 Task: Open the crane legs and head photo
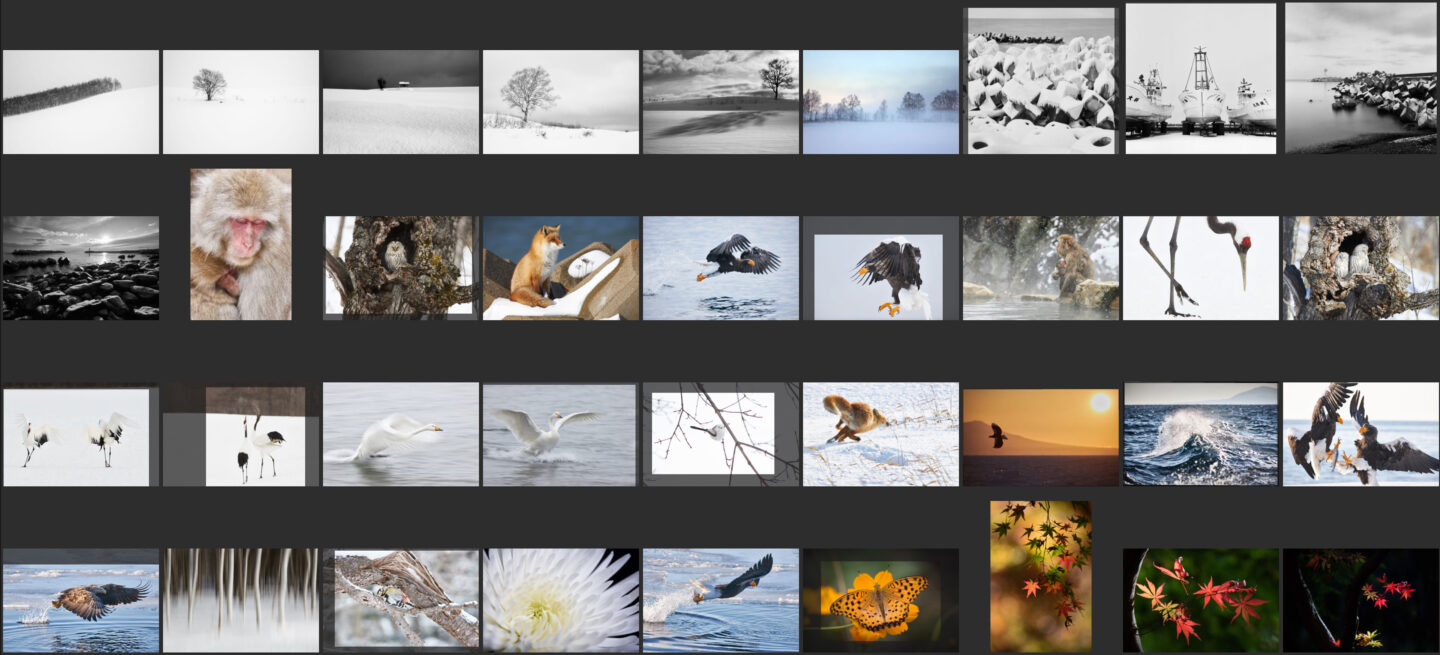pos(1200,268)
